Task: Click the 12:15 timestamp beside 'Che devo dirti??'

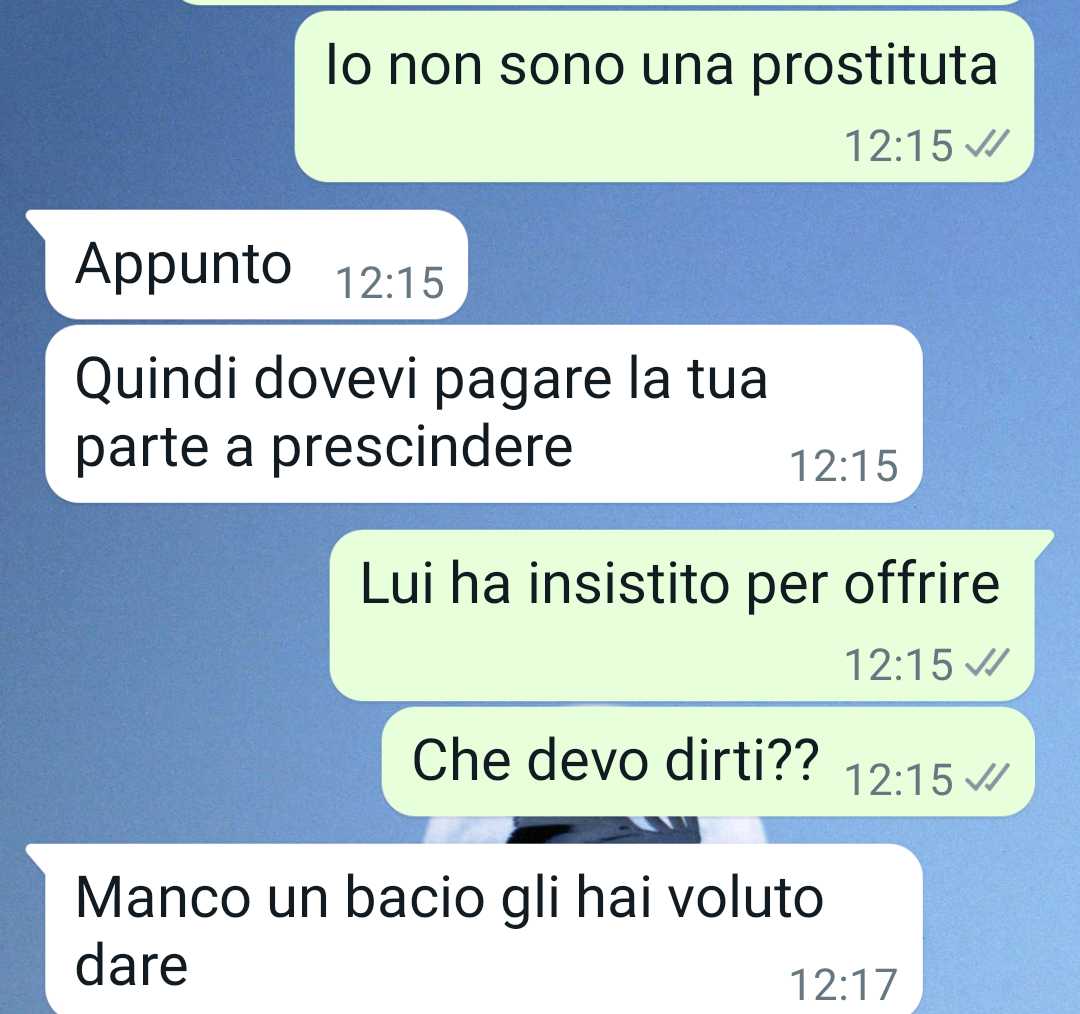Action: pyautogui.click(x=899, y=780)
